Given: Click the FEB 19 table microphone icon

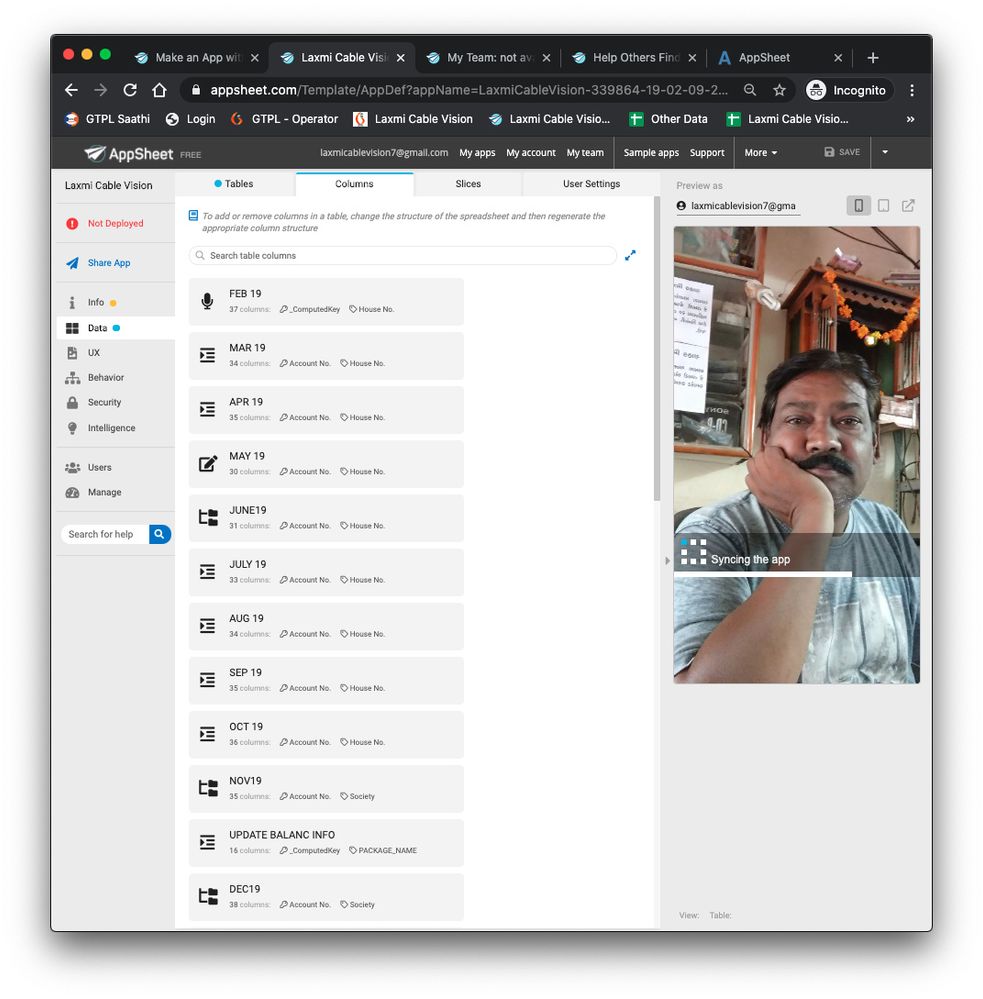Looking at the screenshot, I should point(207,301).
